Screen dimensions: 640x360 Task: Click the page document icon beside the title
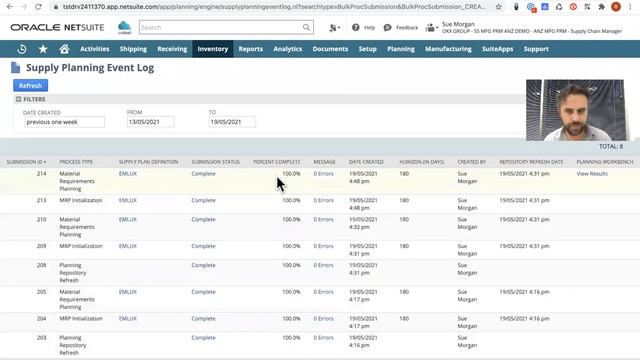pos(16,67)
